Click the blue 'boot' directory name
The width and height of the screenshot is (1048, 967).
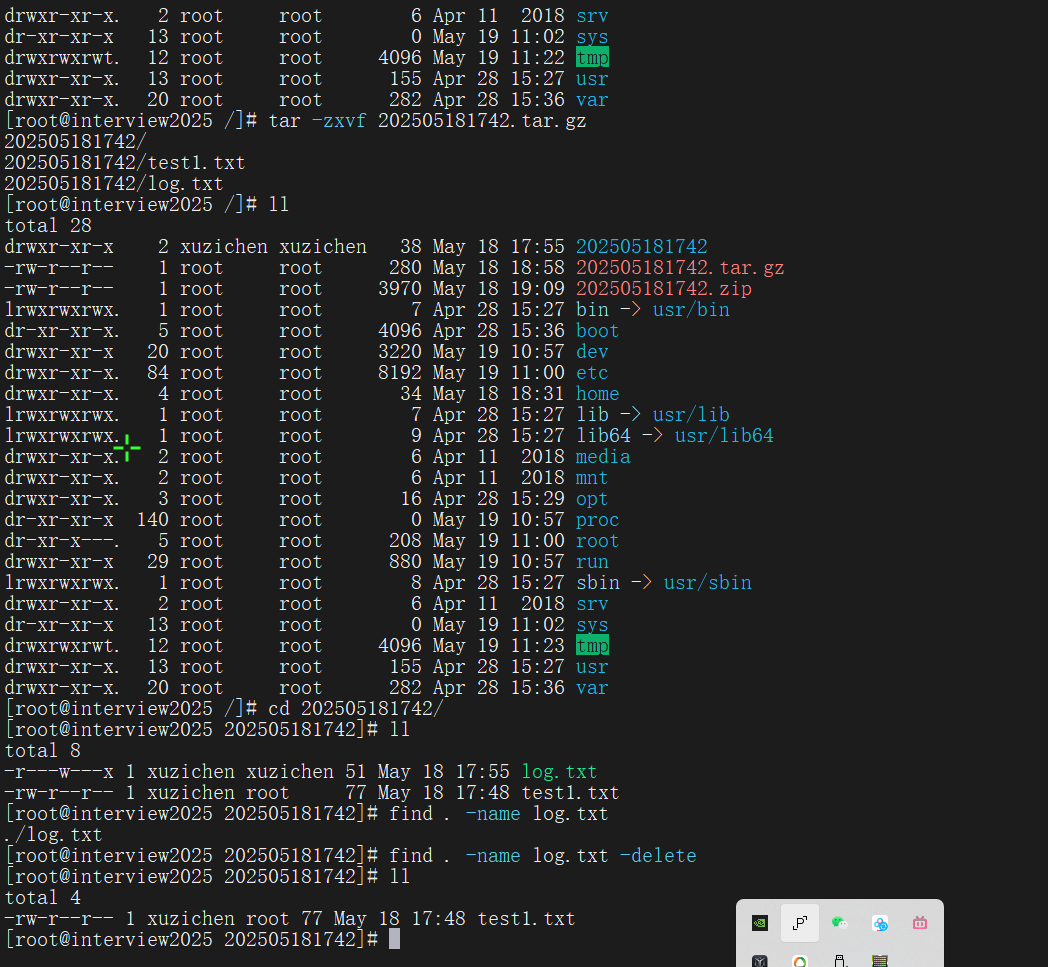[598, 331]
